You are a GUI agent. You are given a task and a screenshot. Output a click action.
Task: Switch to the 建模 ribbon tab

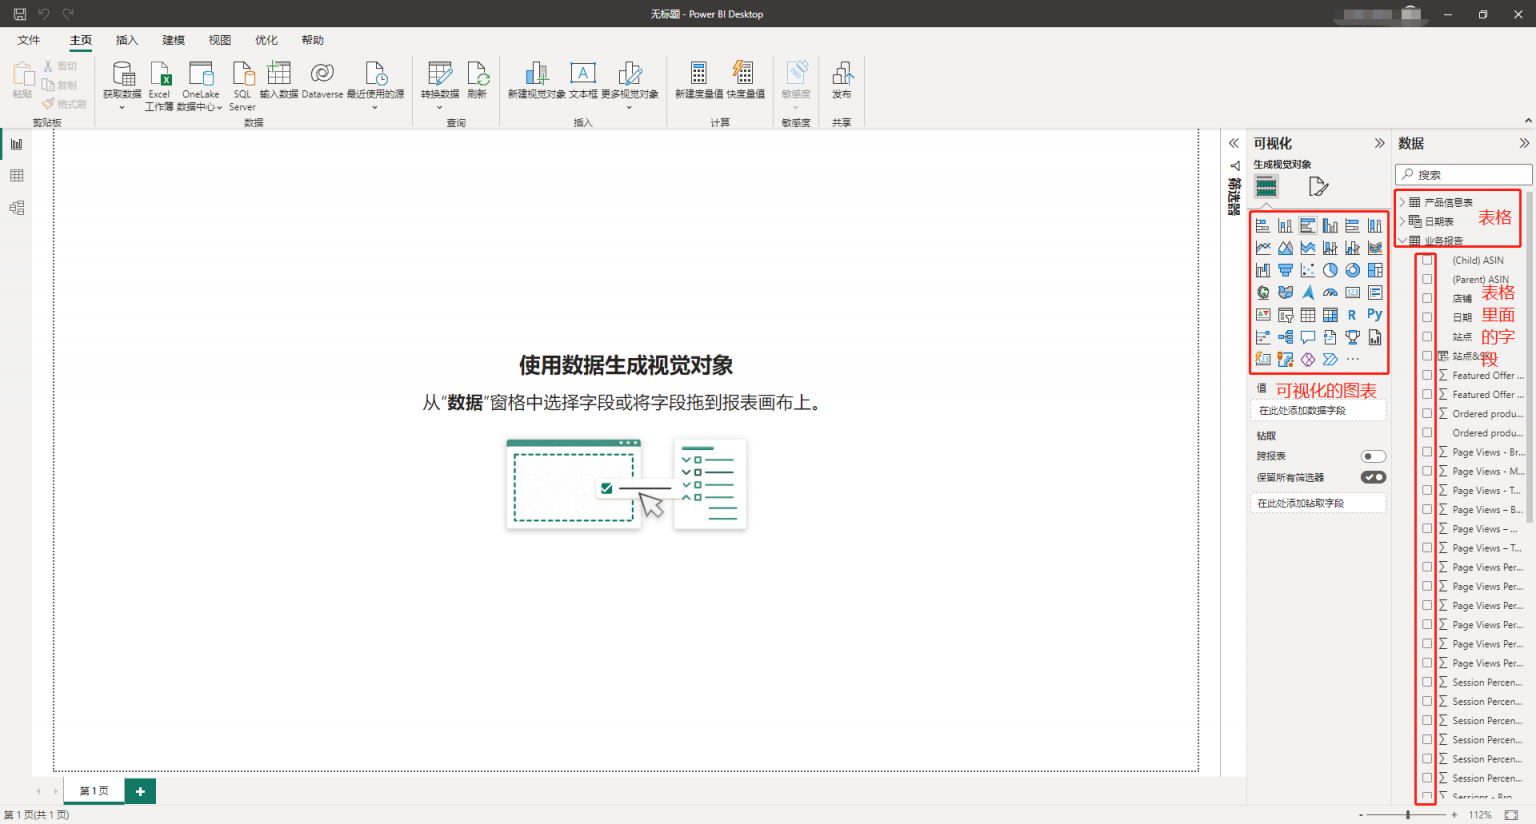tap(174, 40)
